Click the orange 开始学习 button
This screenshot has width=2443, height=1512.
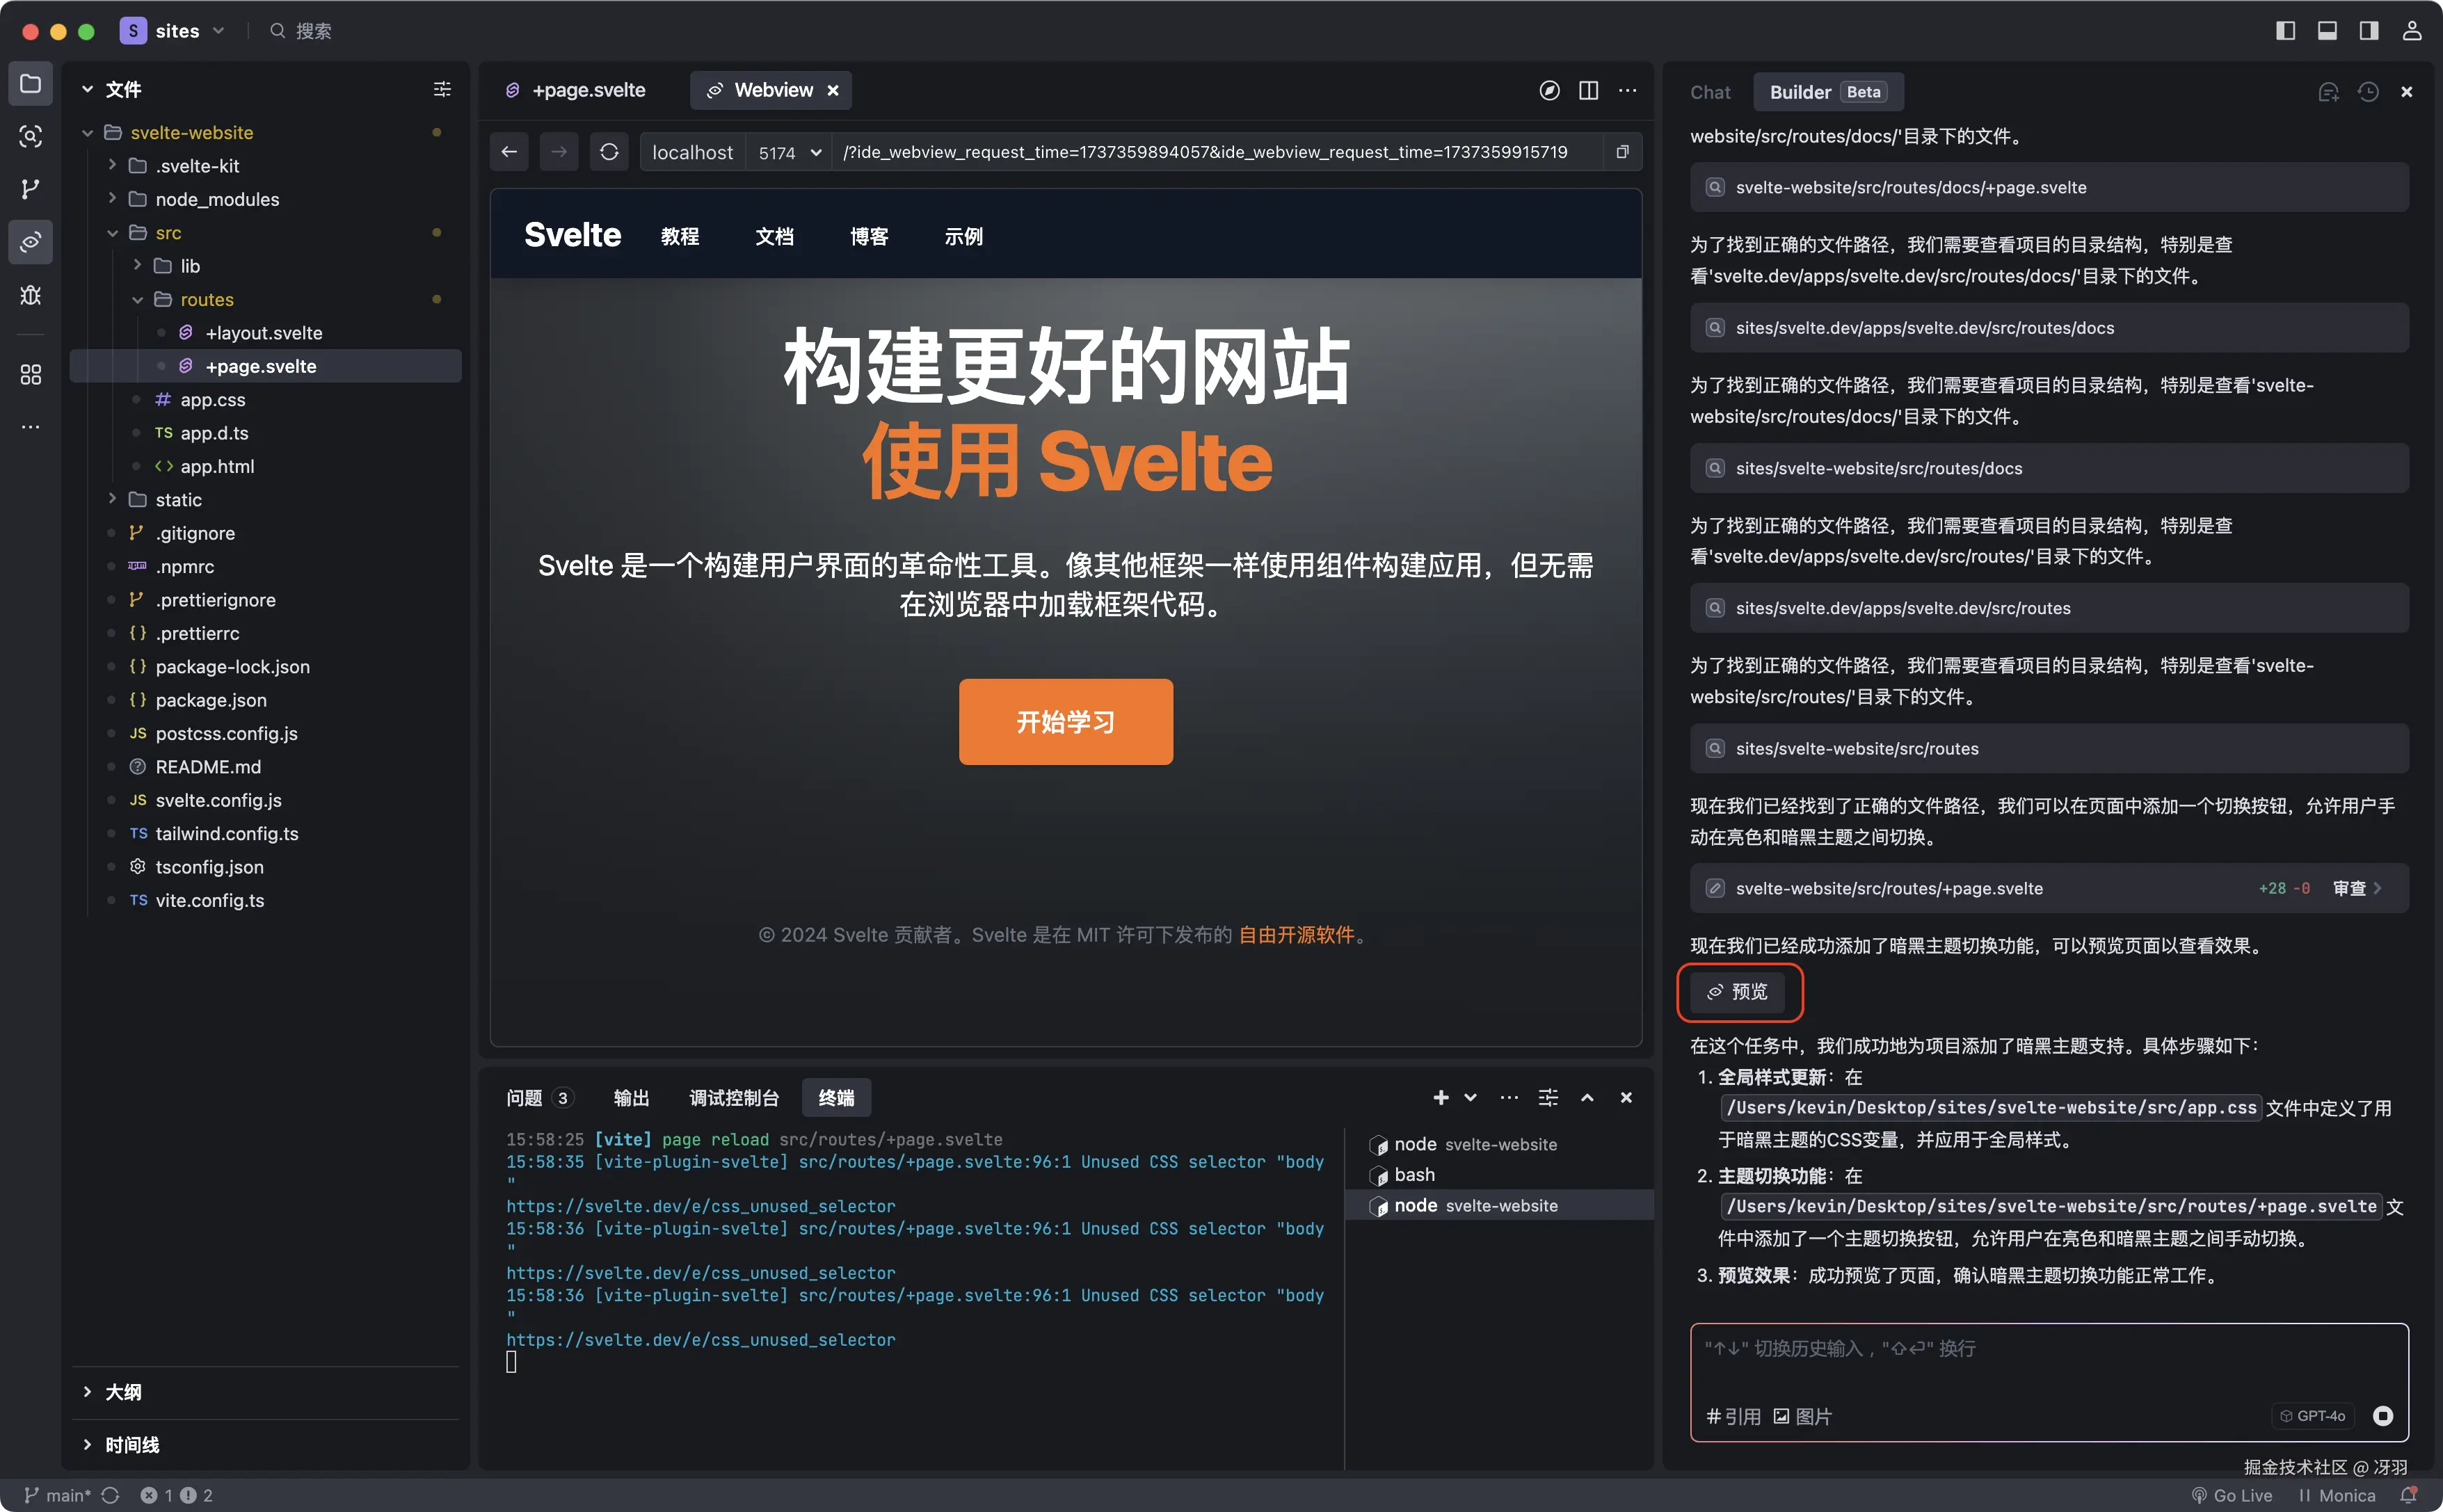pyautogui.click(x=1065, y=722)
